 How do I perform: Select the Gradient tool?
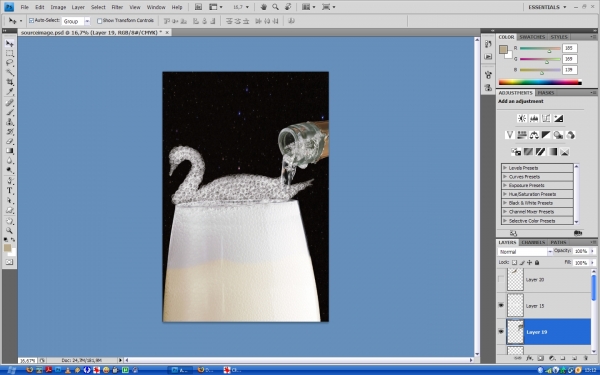click(x=10, y=151)
